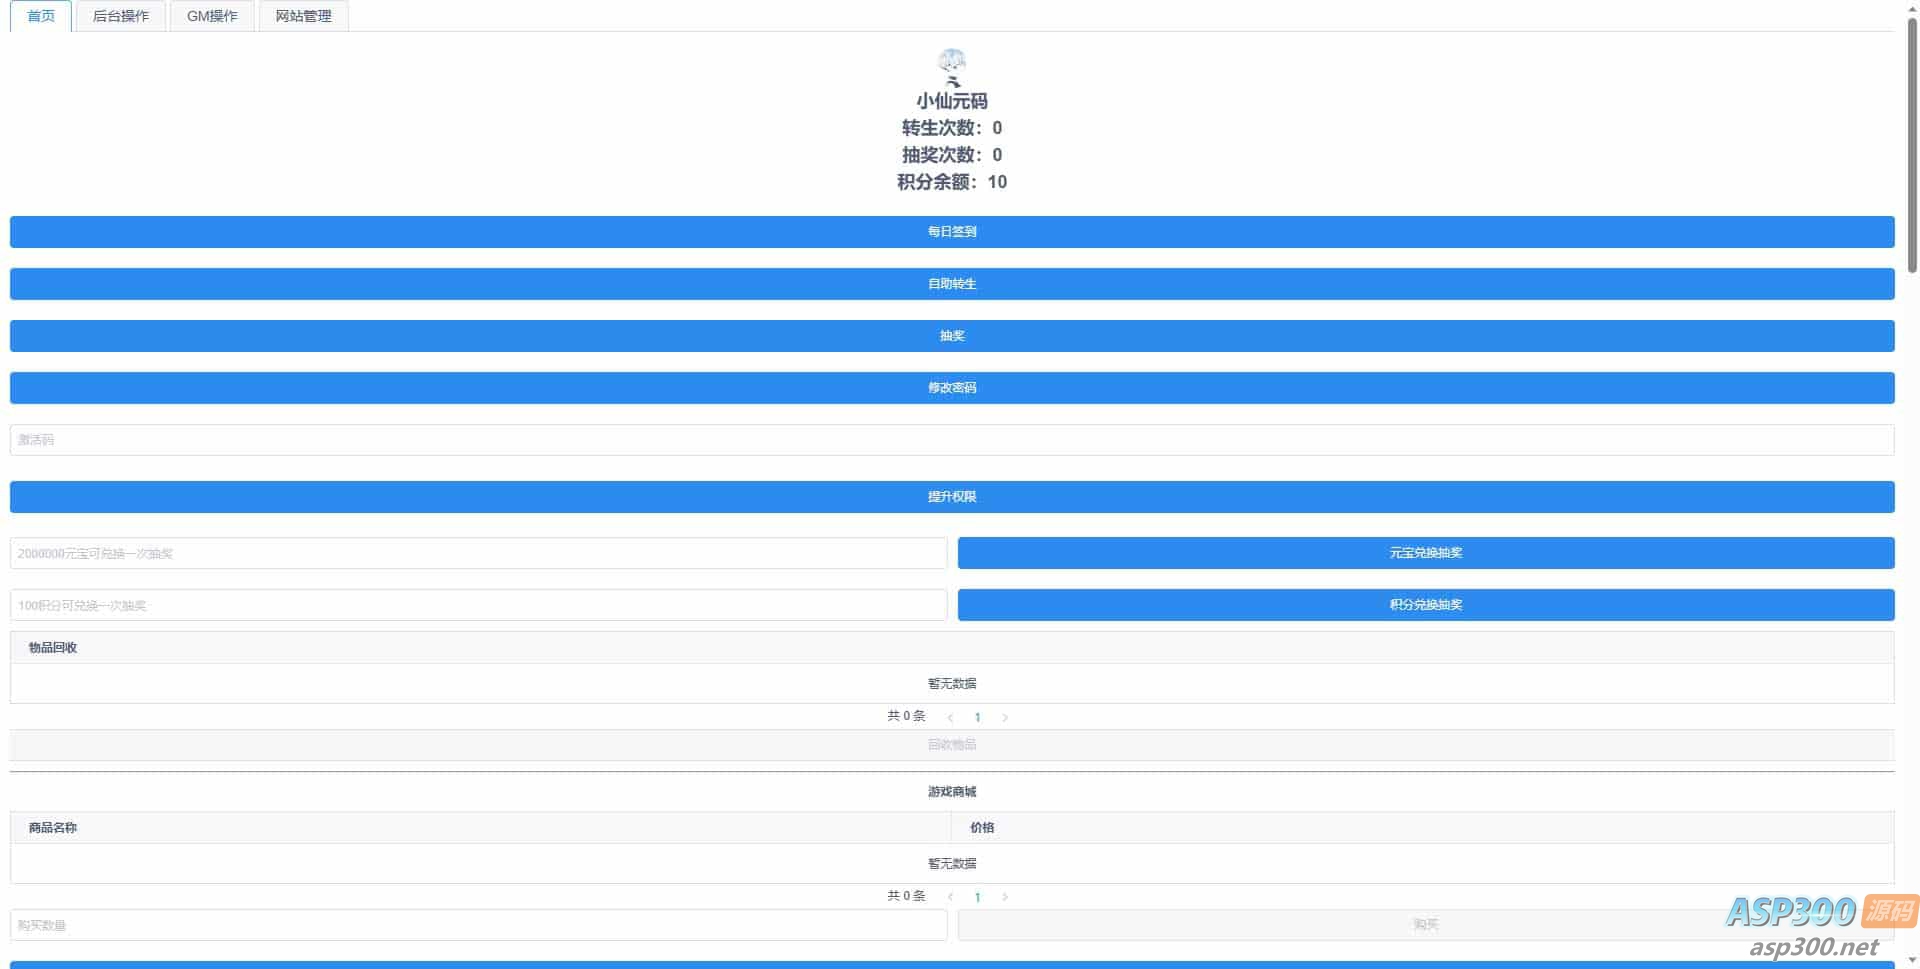
Task: Go to previous page in 物品回收 pagination
Action: coord(950,717)
